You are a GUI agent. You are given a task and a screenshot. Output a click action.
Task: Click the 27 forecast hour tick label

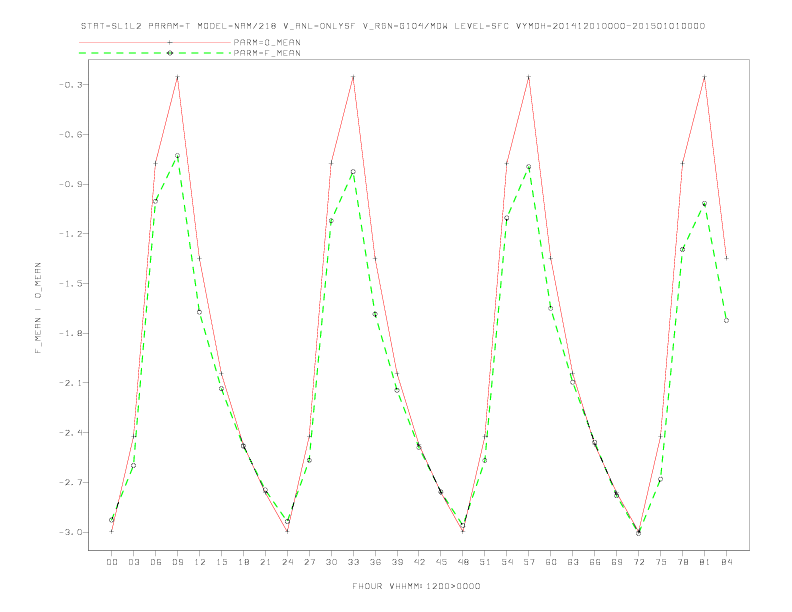coord(309,562)
